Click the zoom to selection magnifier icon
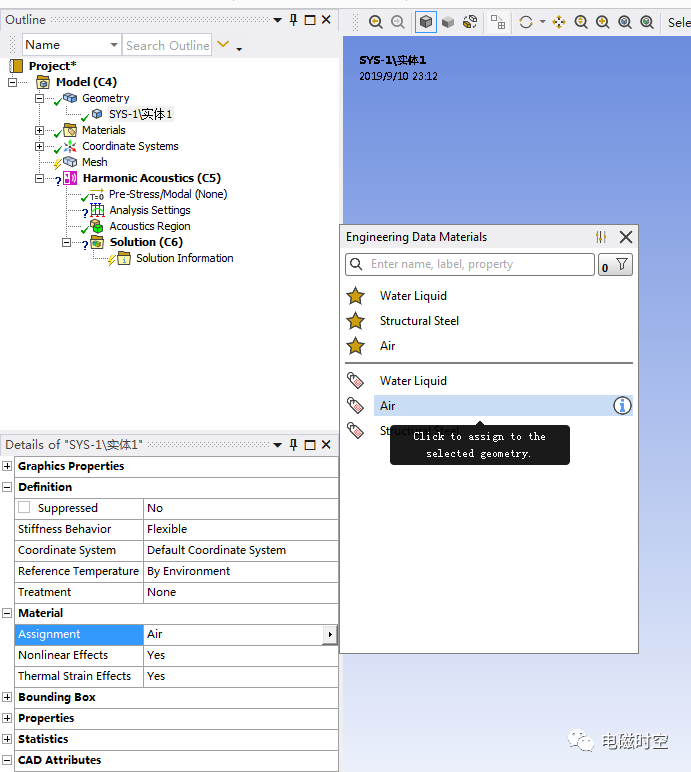The width and height of the screenshot is (691, 772). pyautogui.click(x=647, y=22)
